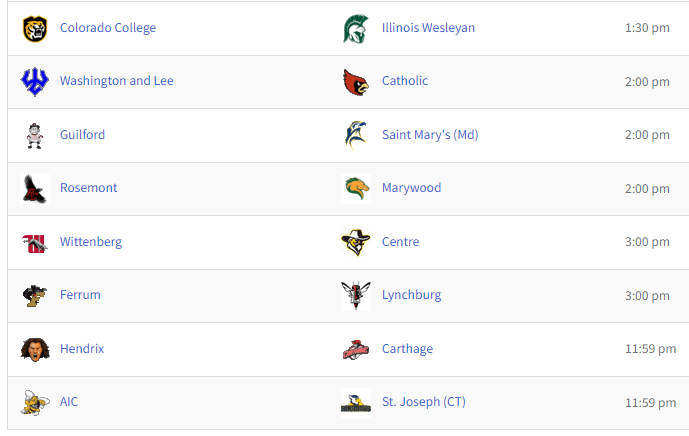Click the Carthage firebird logo
The height and width of the screenshot is (436, 689).
355,349
